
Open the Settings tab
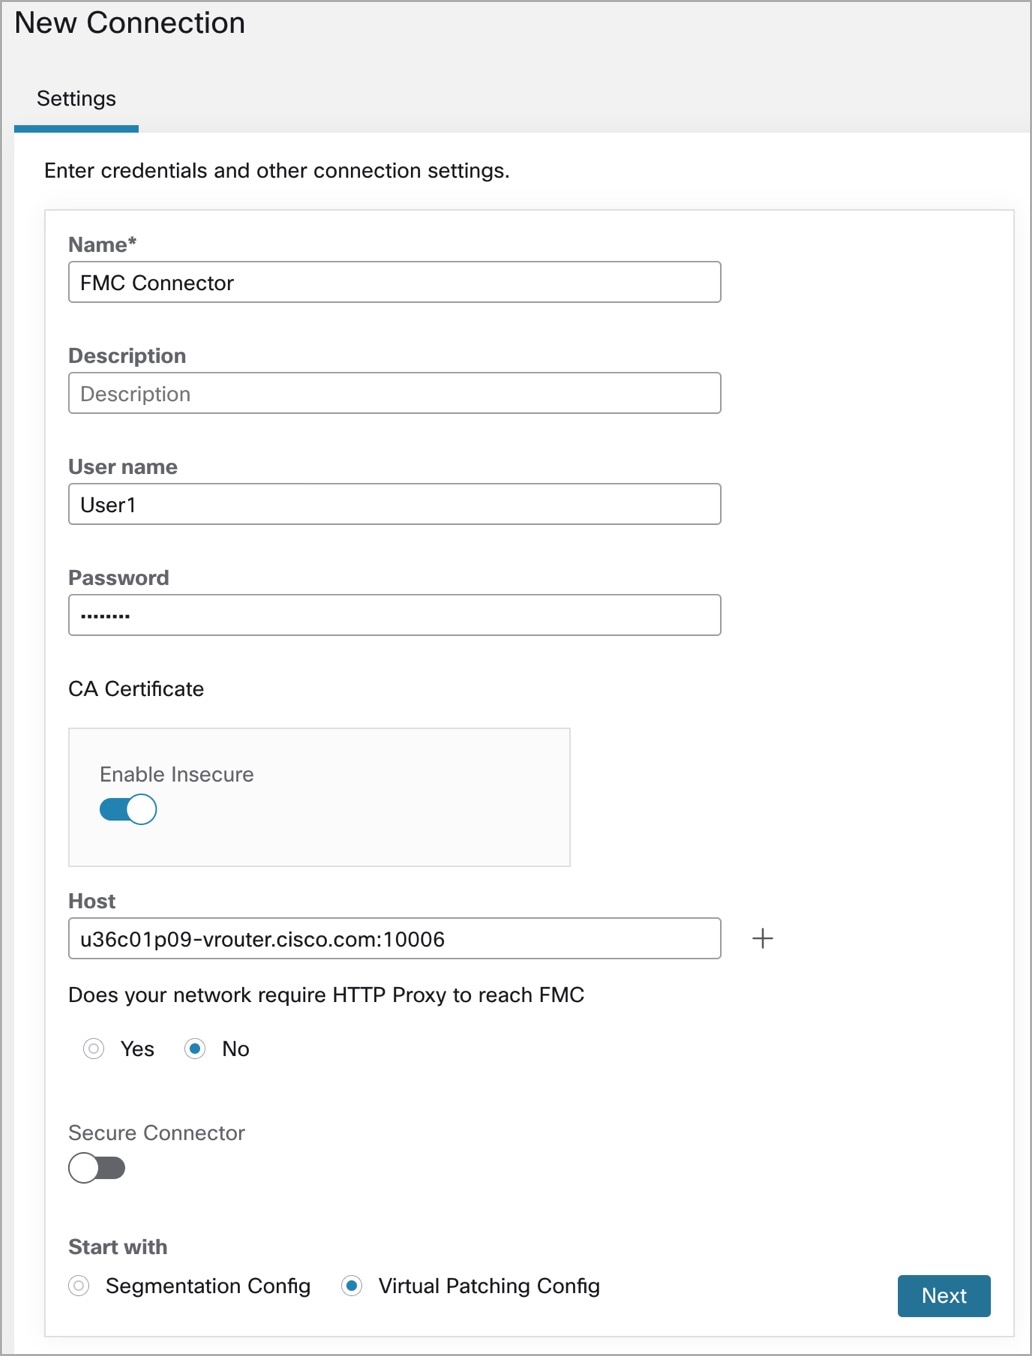[x=76, y=99]
